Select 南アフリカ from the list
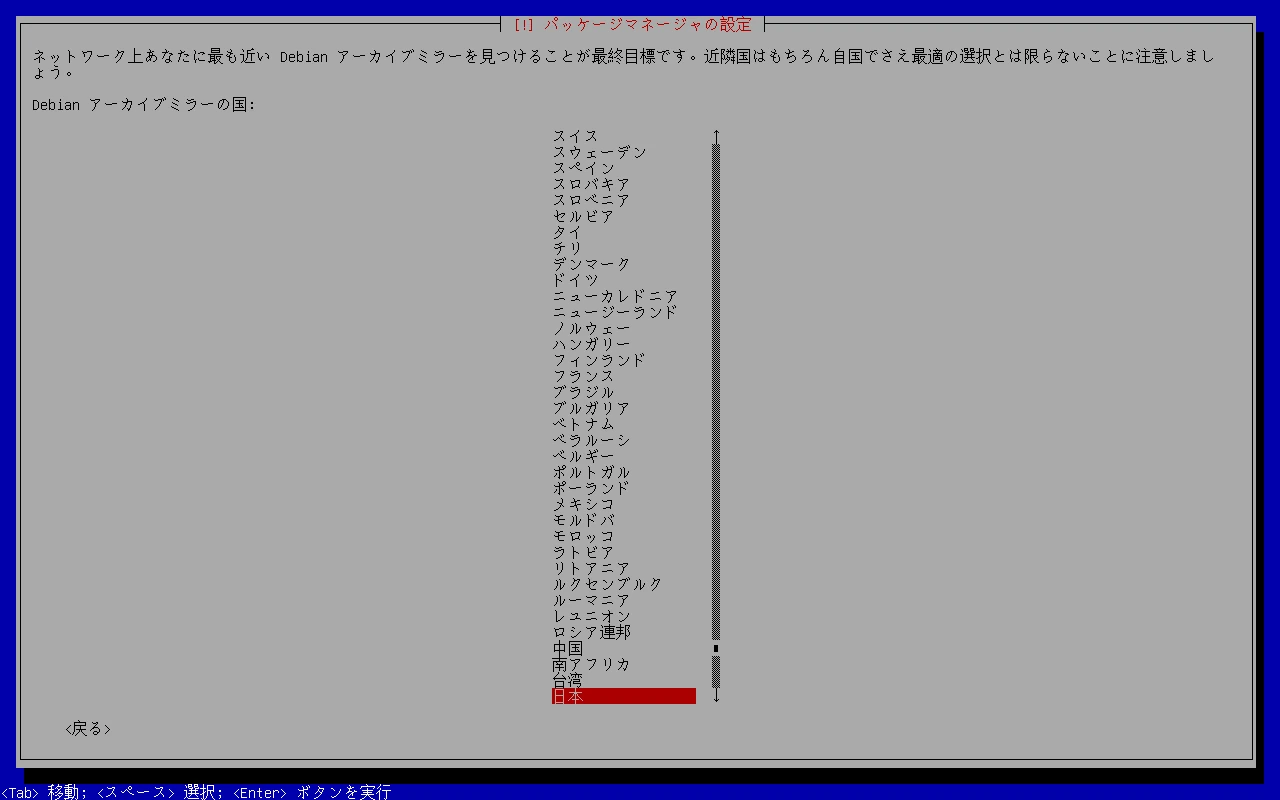This screenshot has width=1280, height=800. click(x=591, y=664)
